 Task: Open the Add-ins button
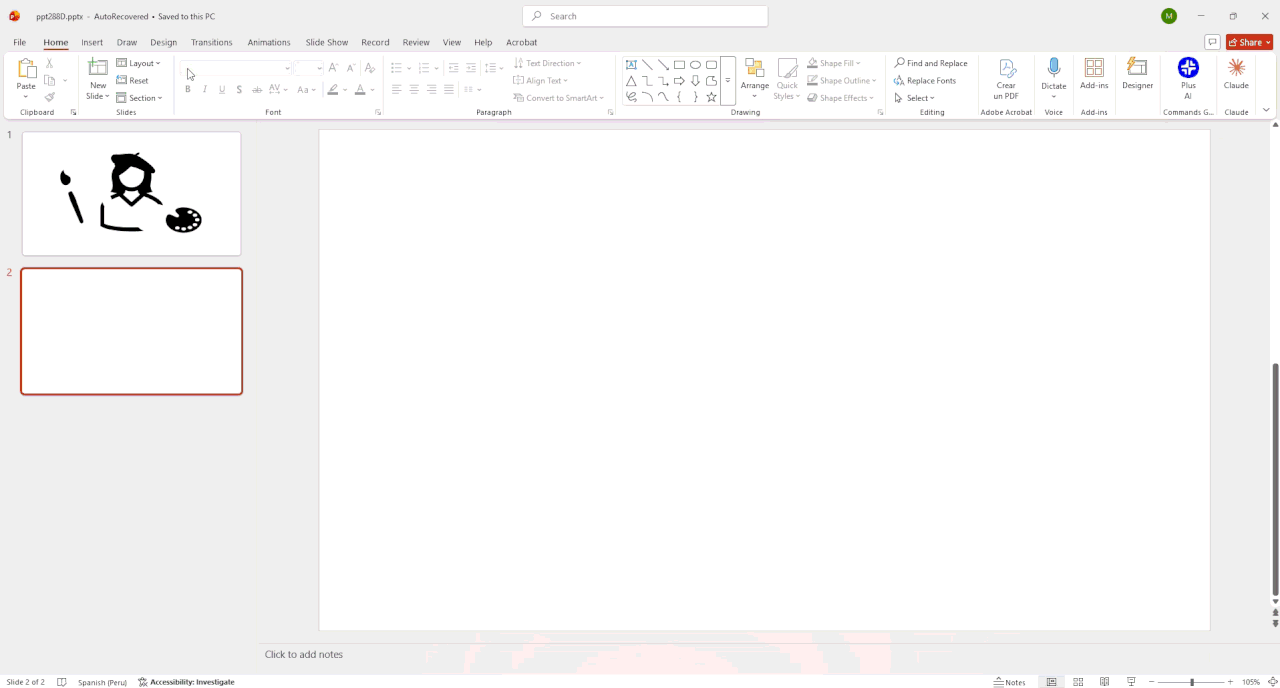pyautogui.click(x=1094, y=74)
